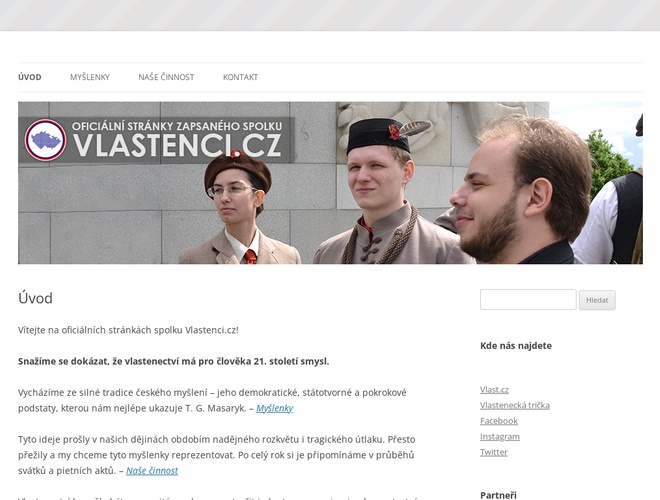The image size is (660, 500).
Task: Select the Kontakt navigation item
Action: pyautogui.click(x=240, y=77)
